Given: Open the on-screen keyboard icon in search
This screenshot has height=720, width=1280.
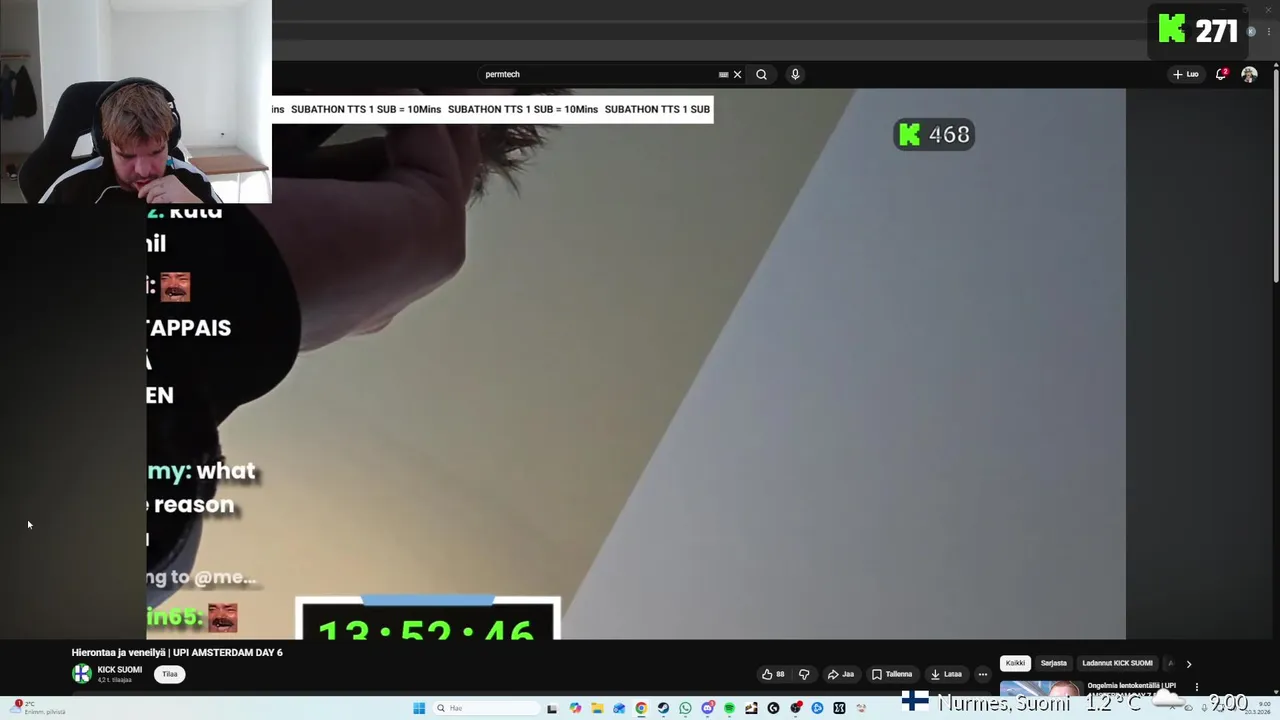Looking at the screenshot, I should (723, 74).
